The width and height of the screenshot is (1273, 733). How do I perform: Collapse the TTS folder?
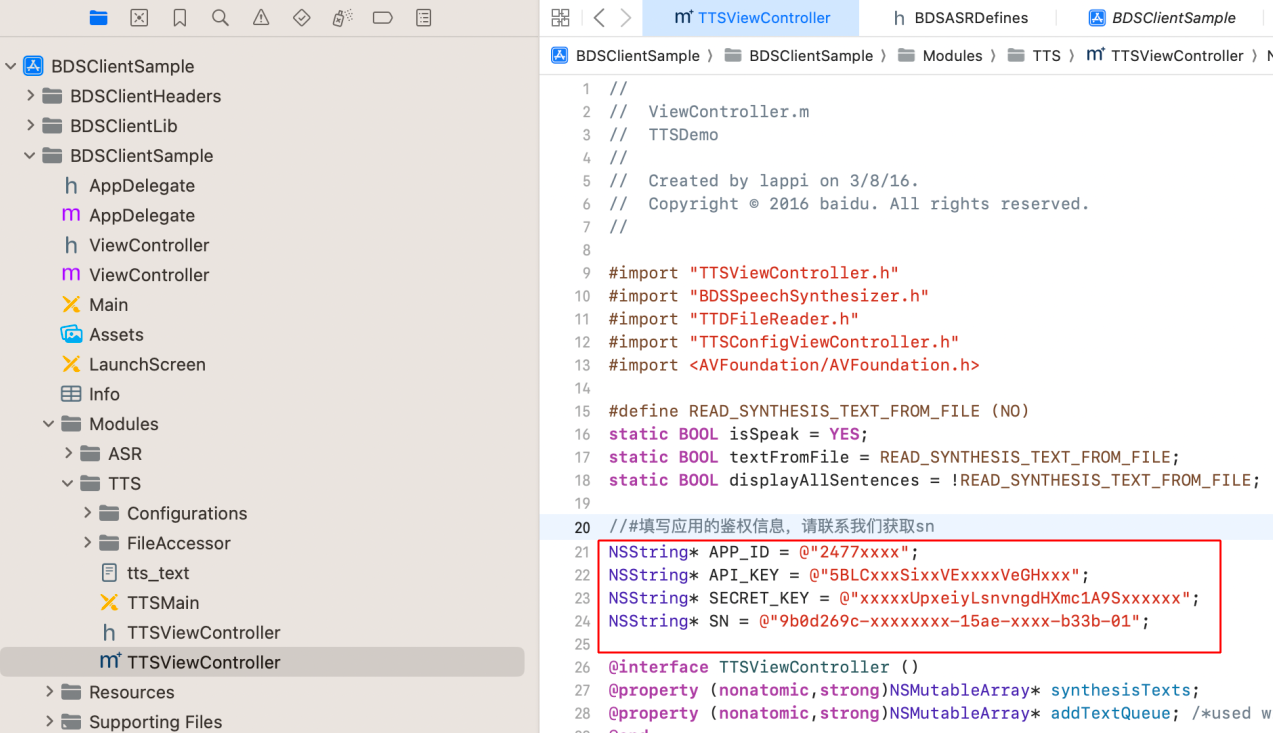tap(68, 484)
